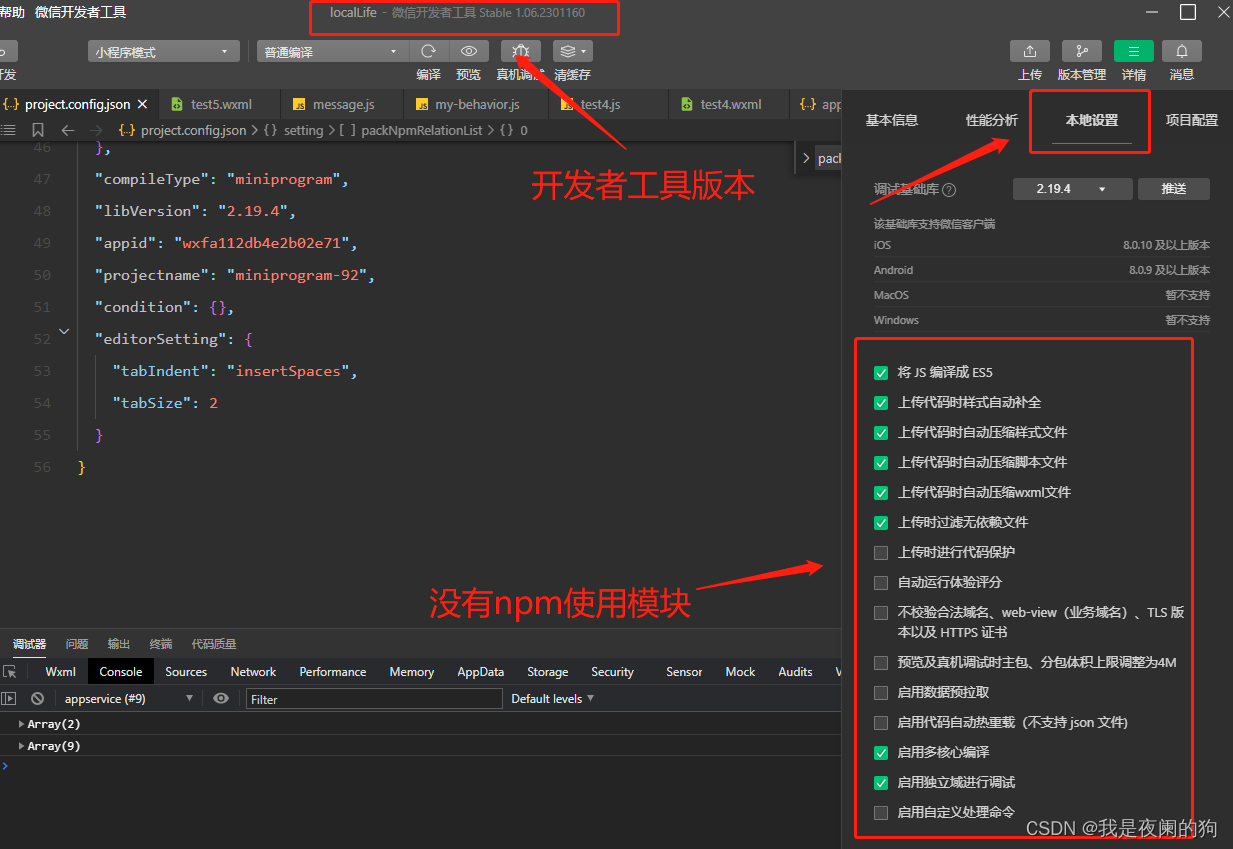The height and width of the screenshot is (849, 1233).
Task: Click packNpmRelationList in the breadcrumb
Action: click(422, 130)
